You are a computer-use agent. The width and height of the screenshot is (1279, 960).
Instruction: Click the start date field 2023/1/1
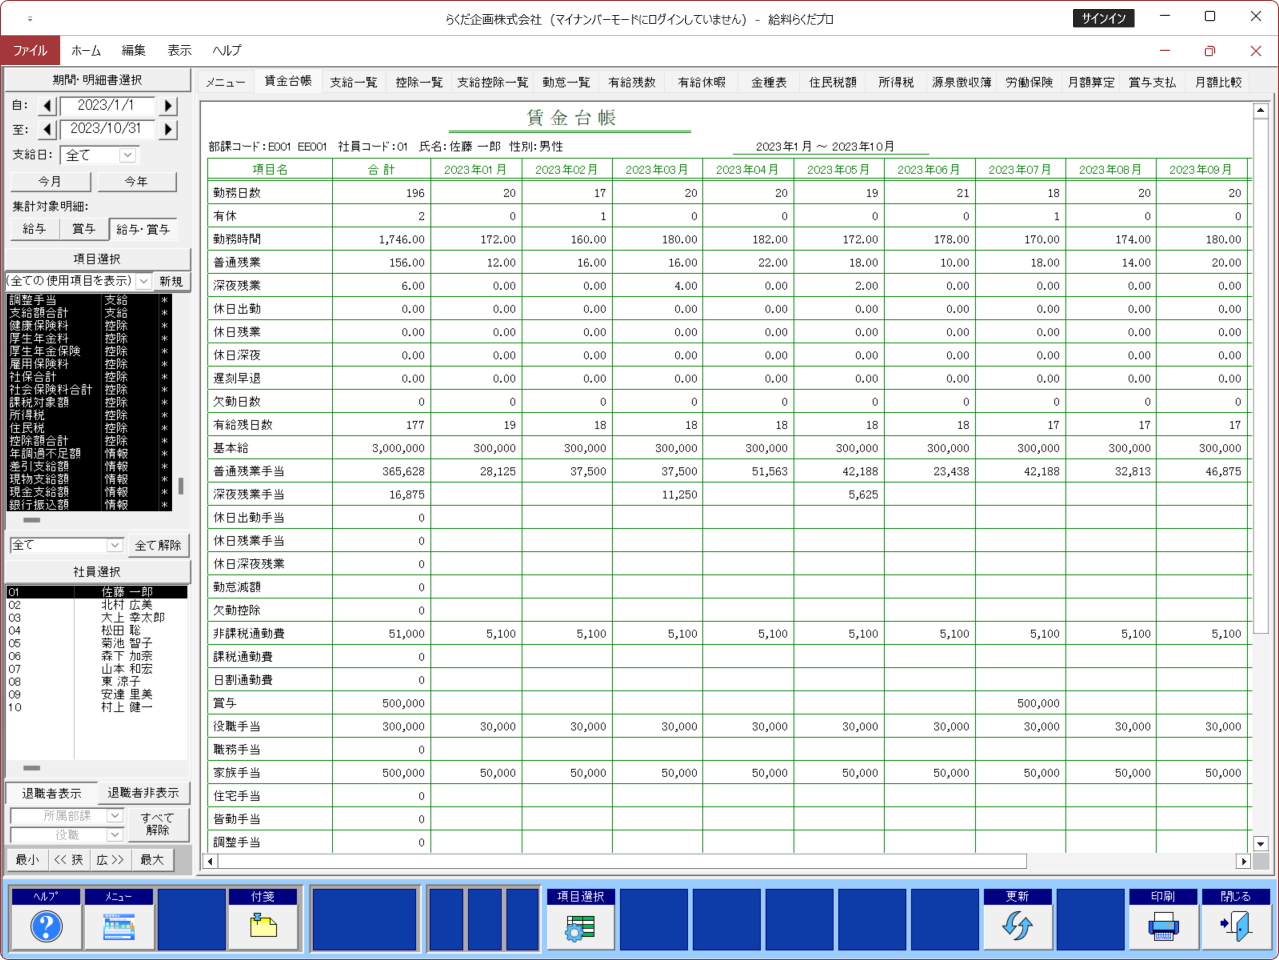pyautogui.click(x=107, y=106)
